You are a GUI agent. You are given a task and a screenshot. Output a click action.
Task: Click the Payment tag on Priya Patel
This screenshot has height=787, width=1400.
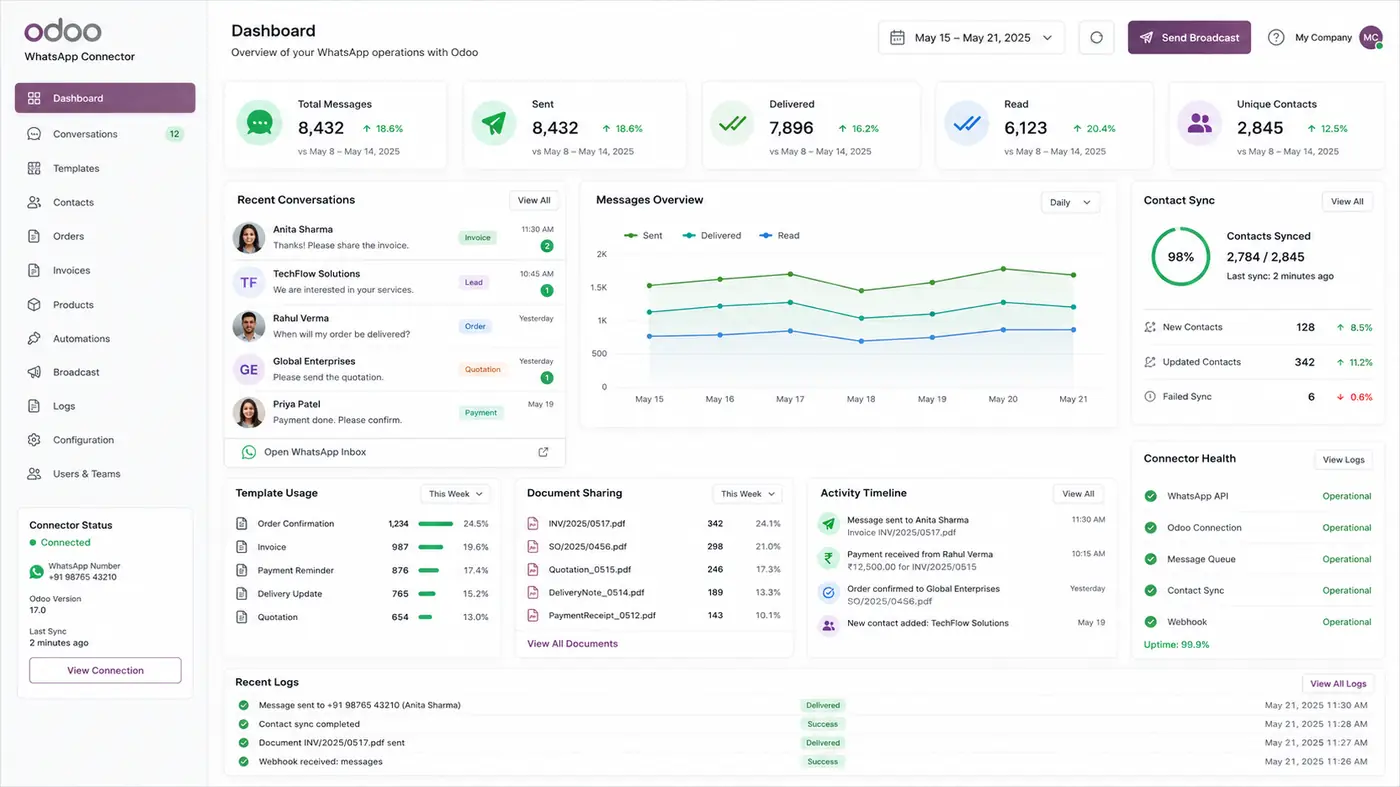coord(481,412)
